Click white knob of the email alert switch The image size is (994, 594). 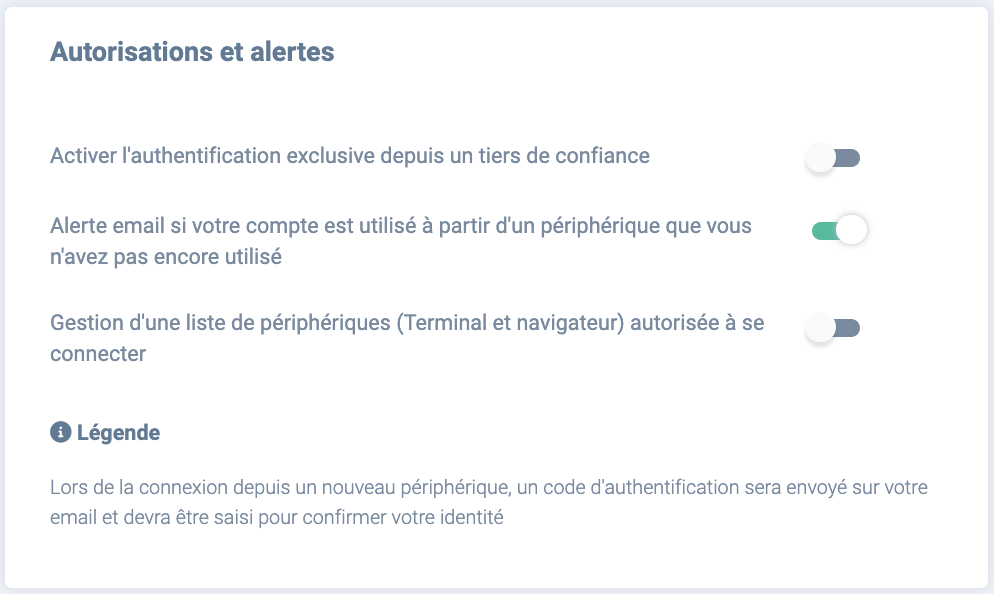pyautogui.click(x=851, y=229)
